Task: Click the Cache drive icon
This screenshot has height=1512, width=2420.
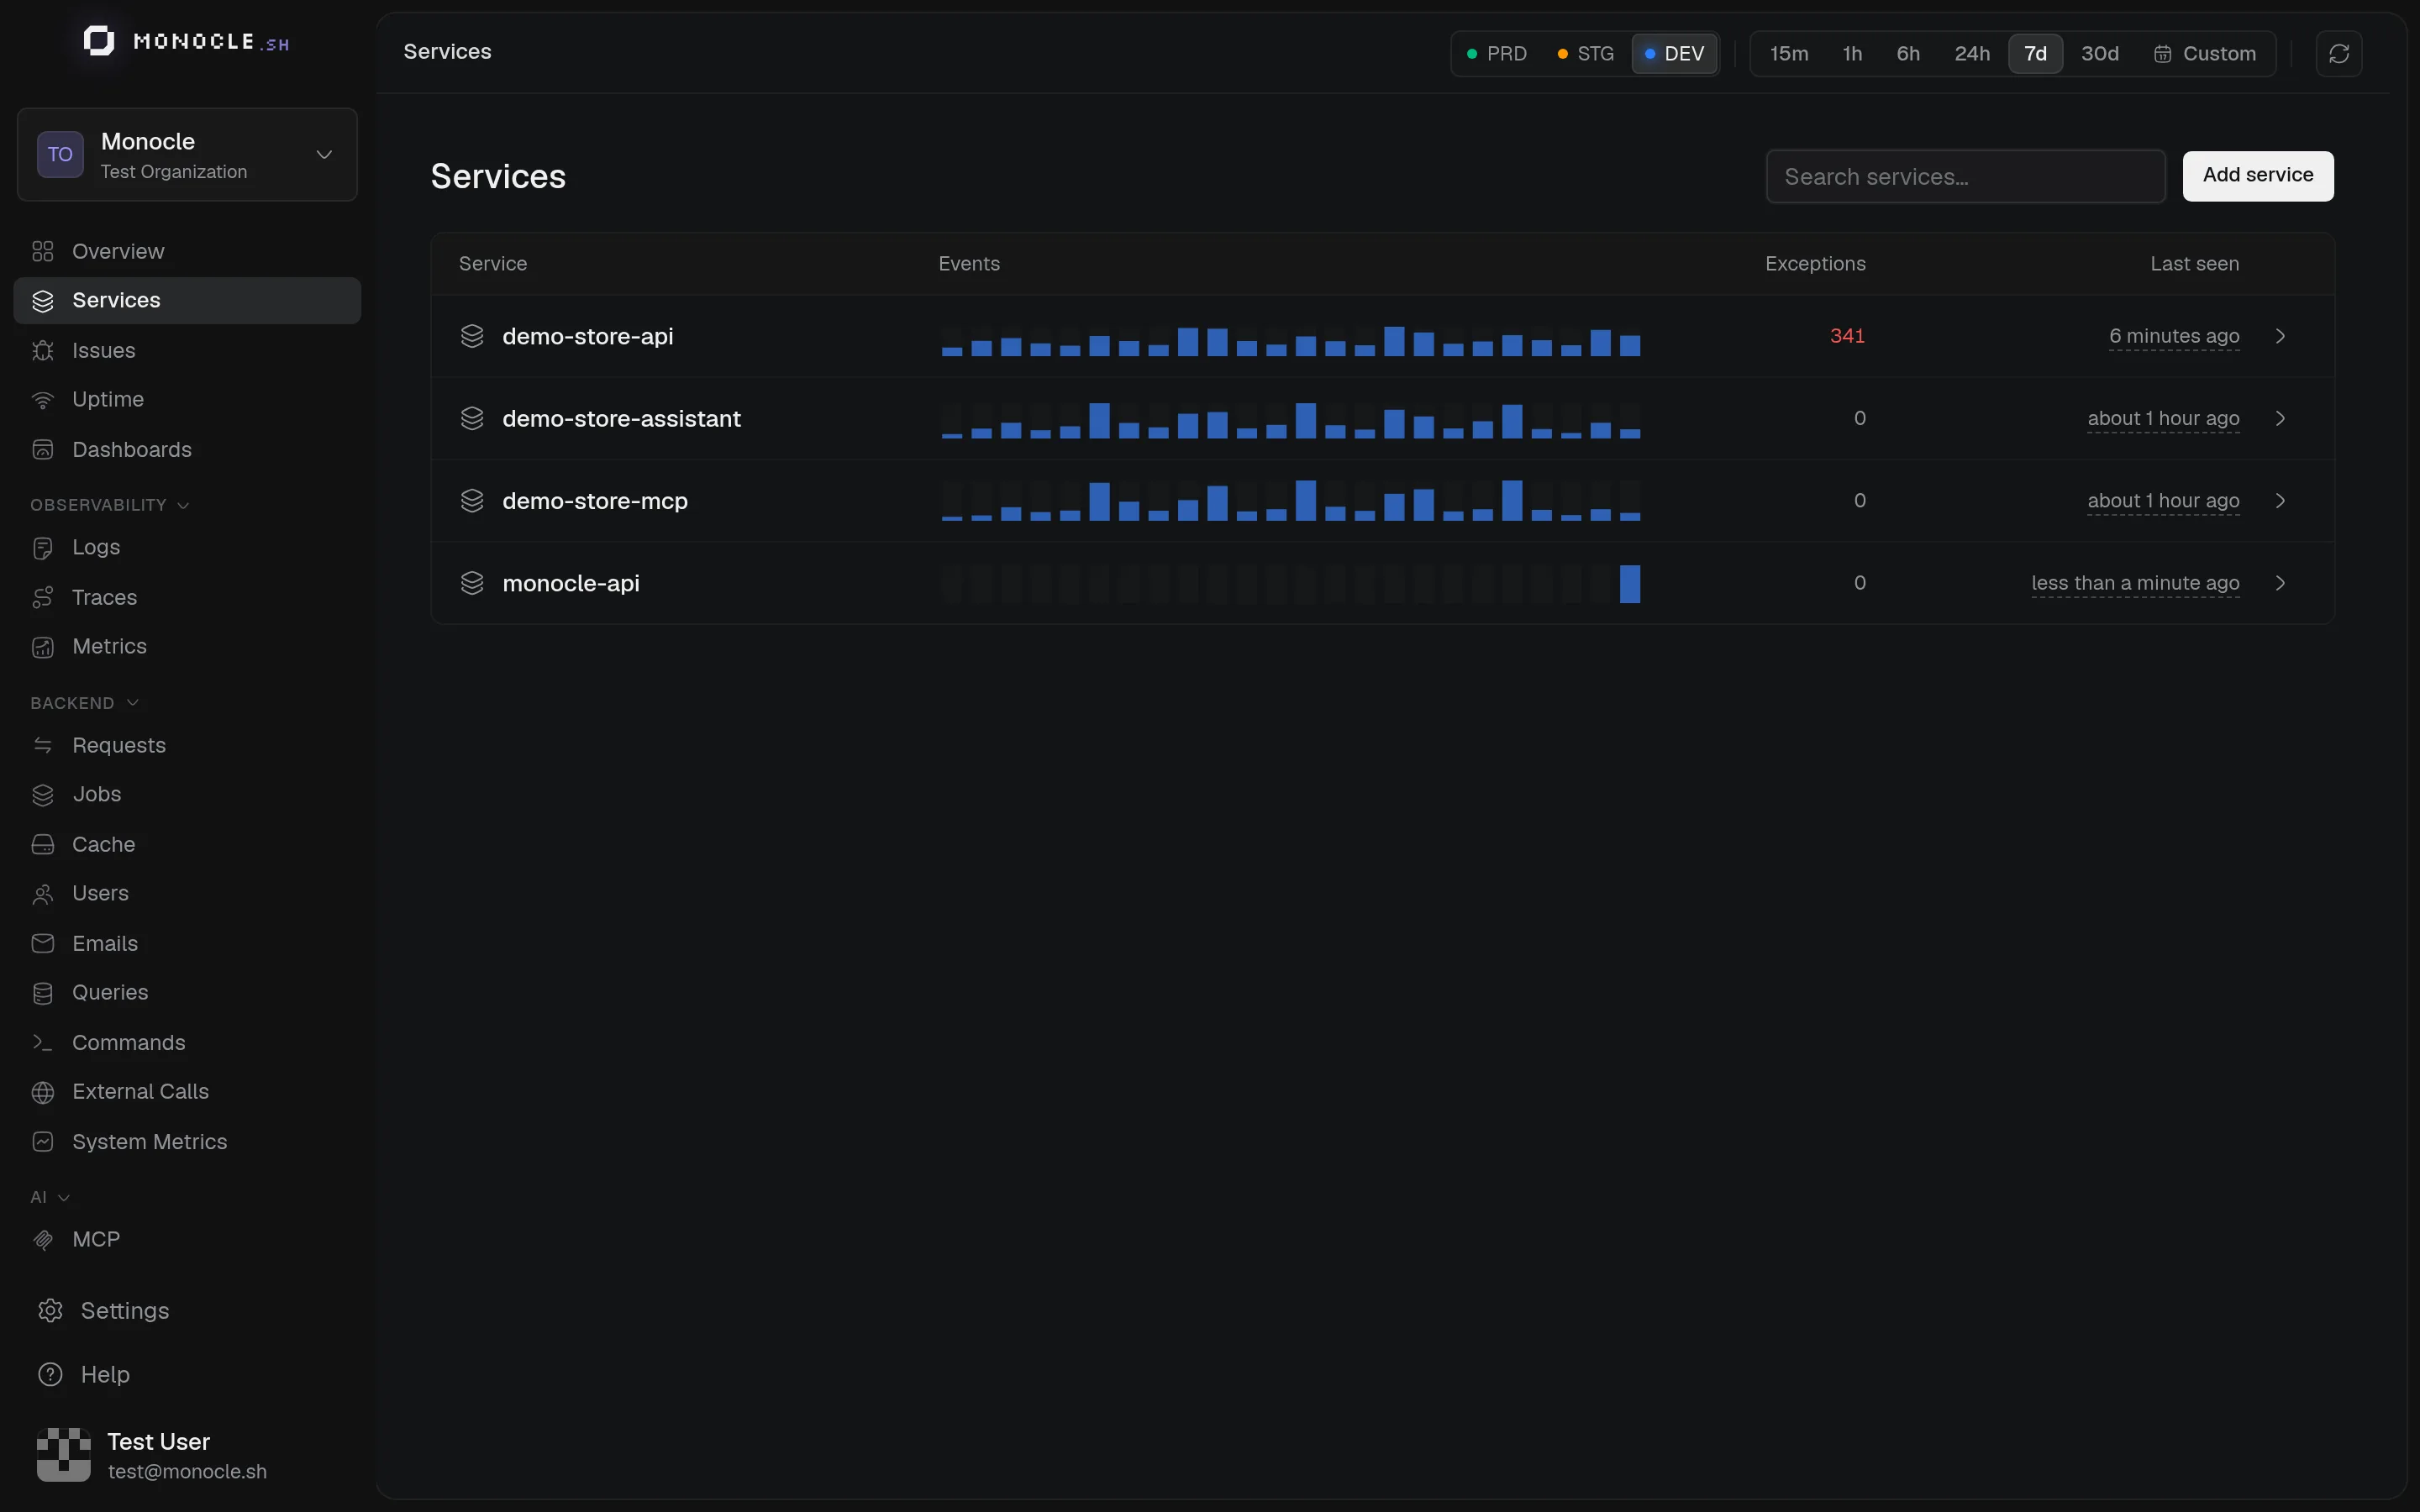Action: click(43, 844)
